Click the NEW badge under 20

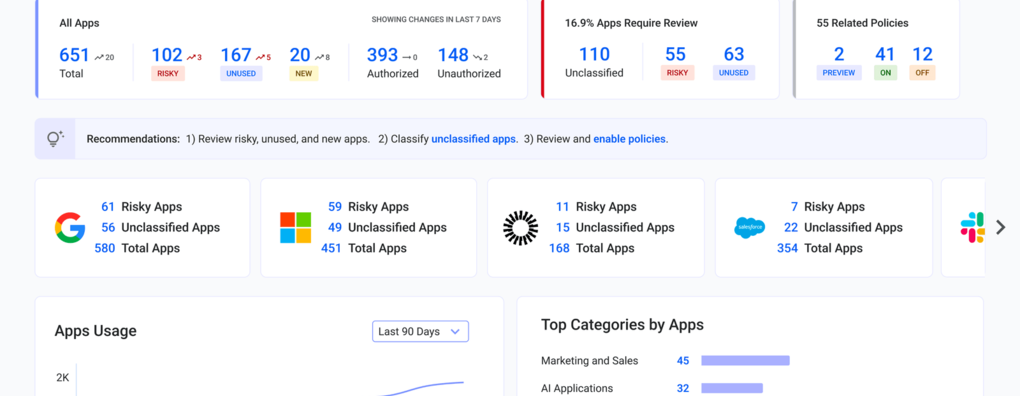pyautogui.click(x=304, y=73)
